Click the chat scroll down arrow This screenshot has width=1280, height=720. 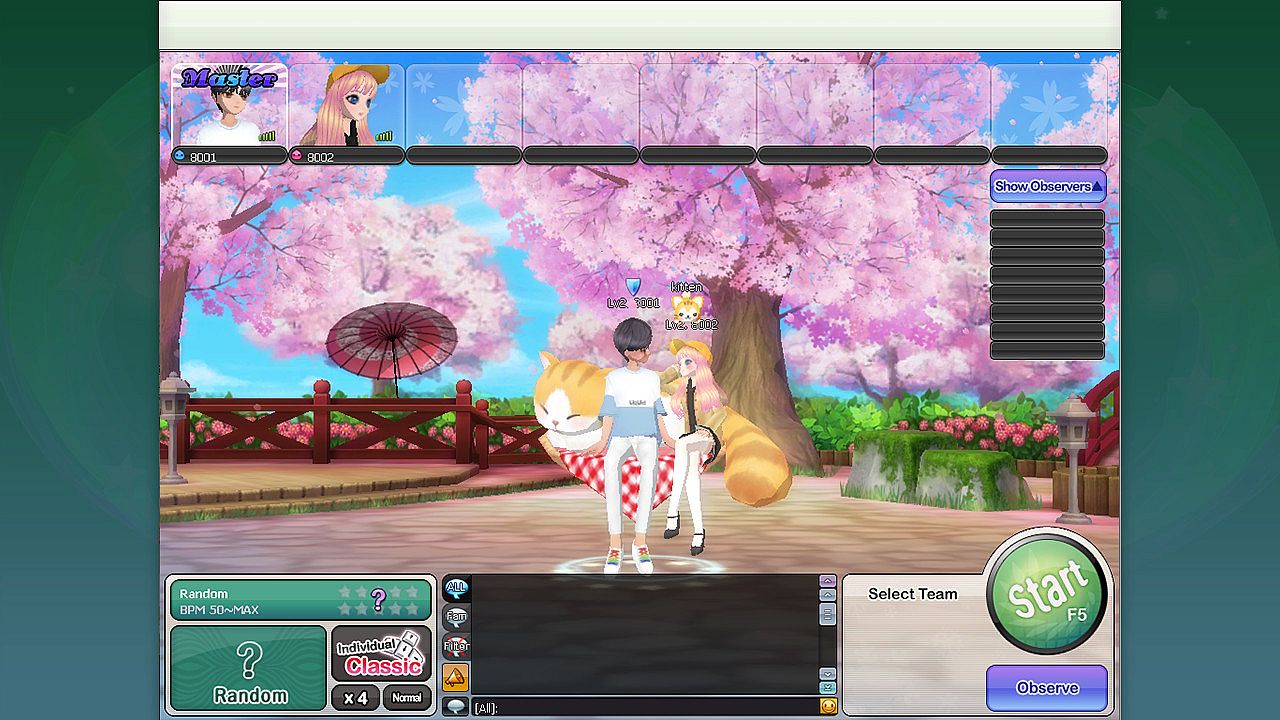click(827, 674)
